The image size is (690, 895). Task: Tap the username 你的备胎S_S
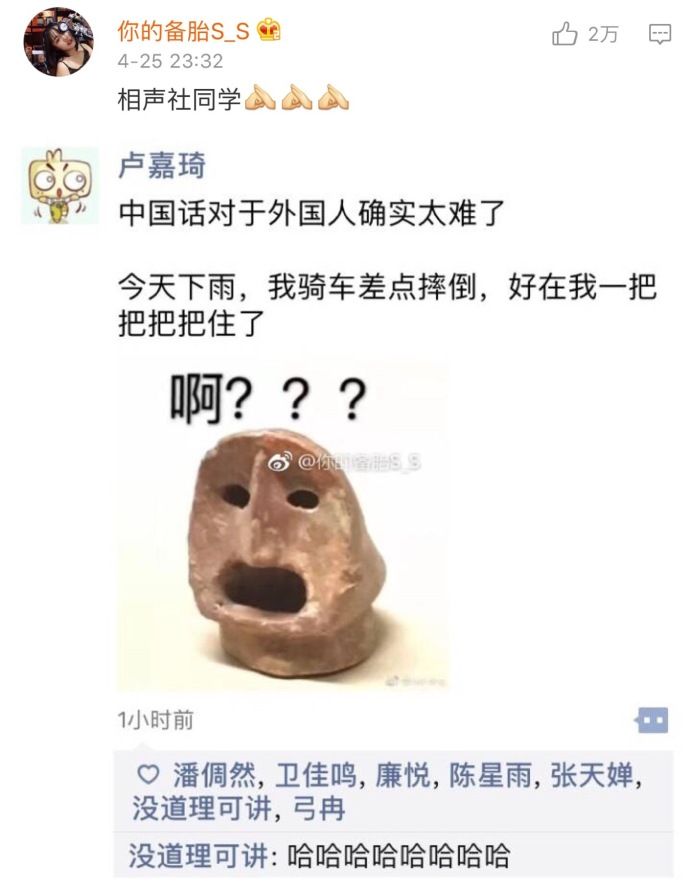[184, 31]
